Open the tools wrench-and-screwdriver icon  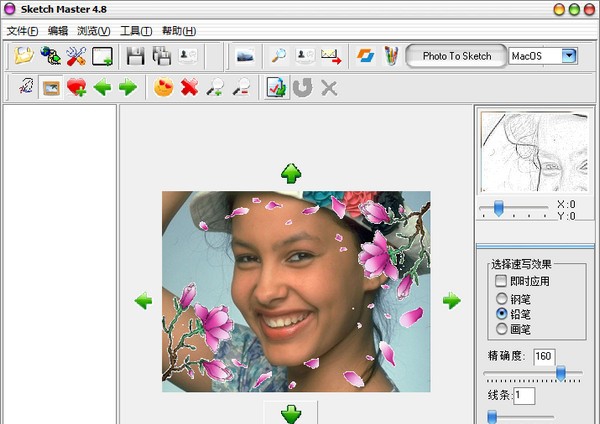coord(76,56)
